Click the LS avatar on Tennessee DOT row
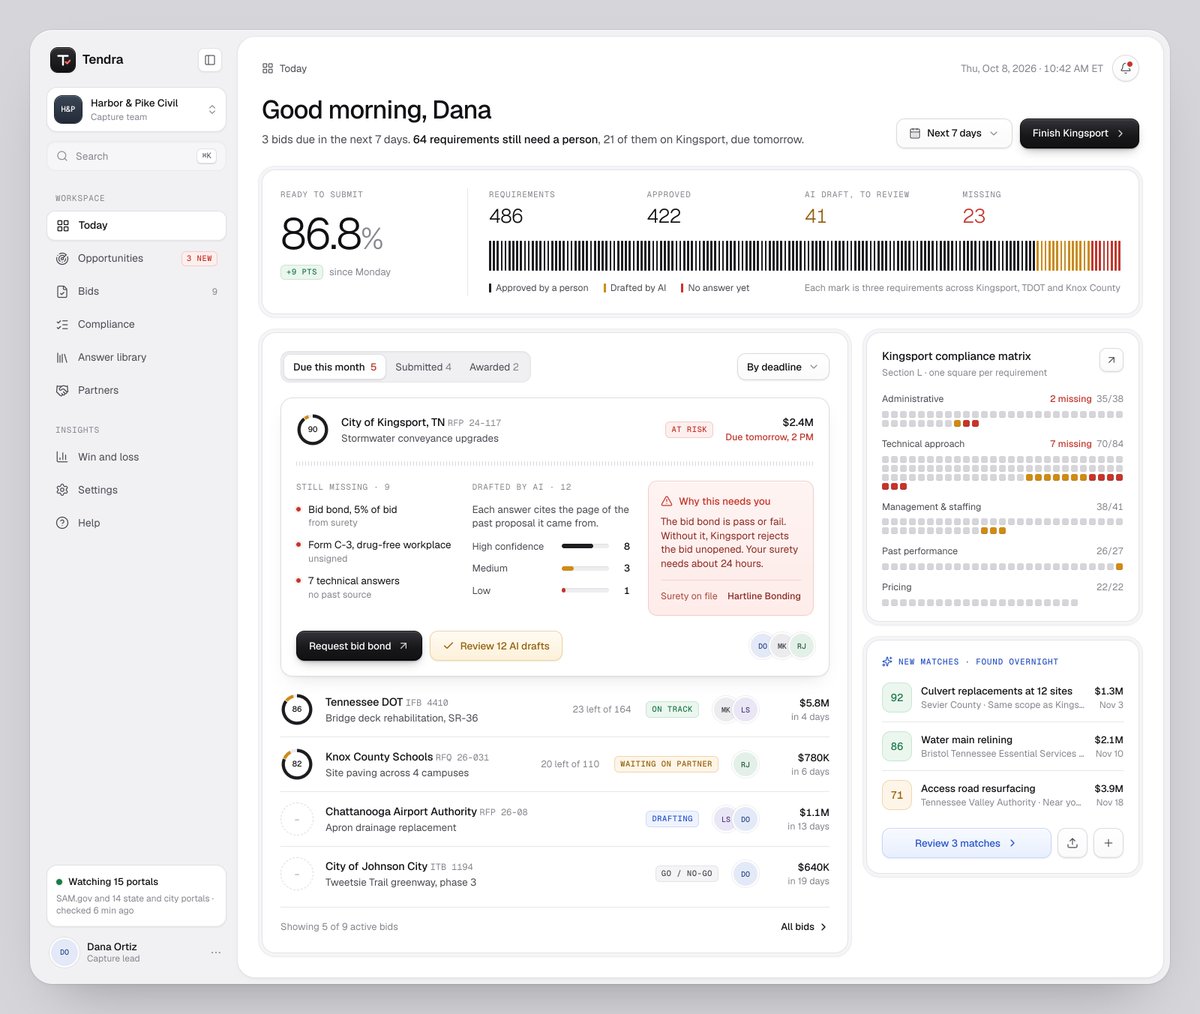The height and width of the screenshot is (1014, 1200). (746, 710)
